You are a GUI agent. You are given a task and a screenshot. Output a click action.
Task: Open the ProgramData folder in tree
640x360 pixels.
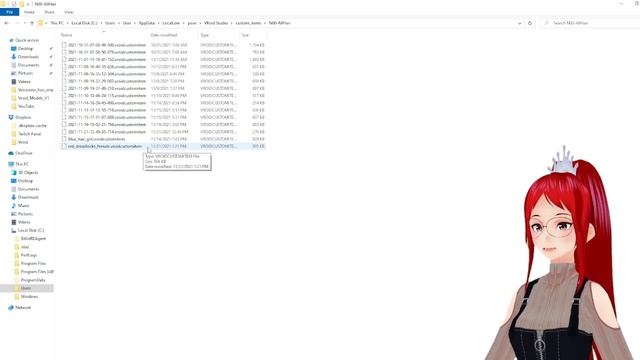(33, 280)
